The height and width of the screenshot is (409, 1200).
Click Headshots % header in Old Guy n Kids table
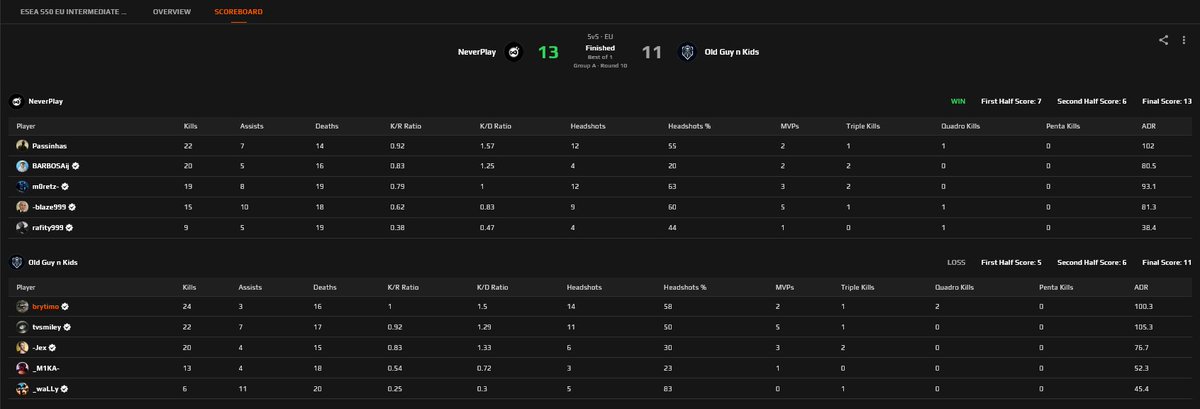(686, 287)
